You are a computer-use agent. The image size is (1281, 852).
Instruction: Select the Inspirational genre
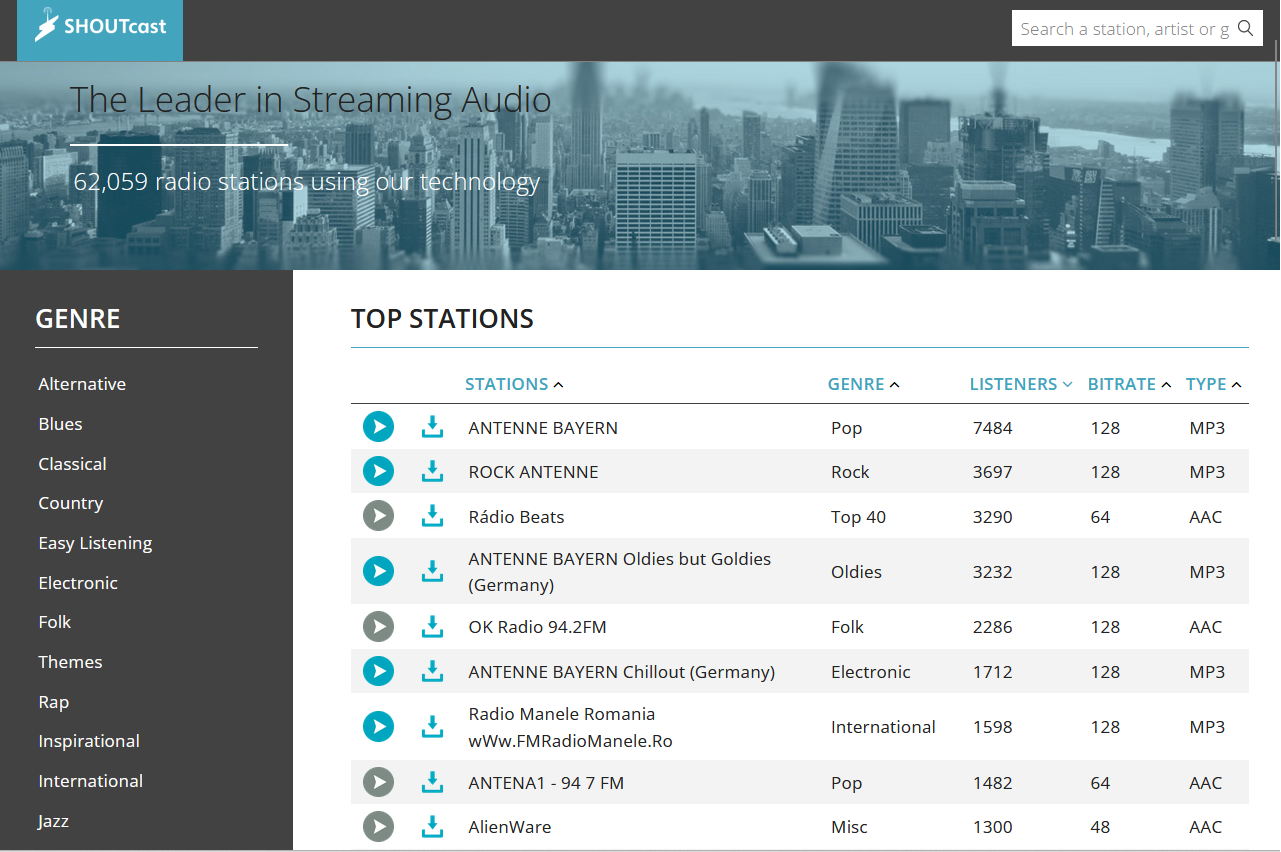(89, 741)
